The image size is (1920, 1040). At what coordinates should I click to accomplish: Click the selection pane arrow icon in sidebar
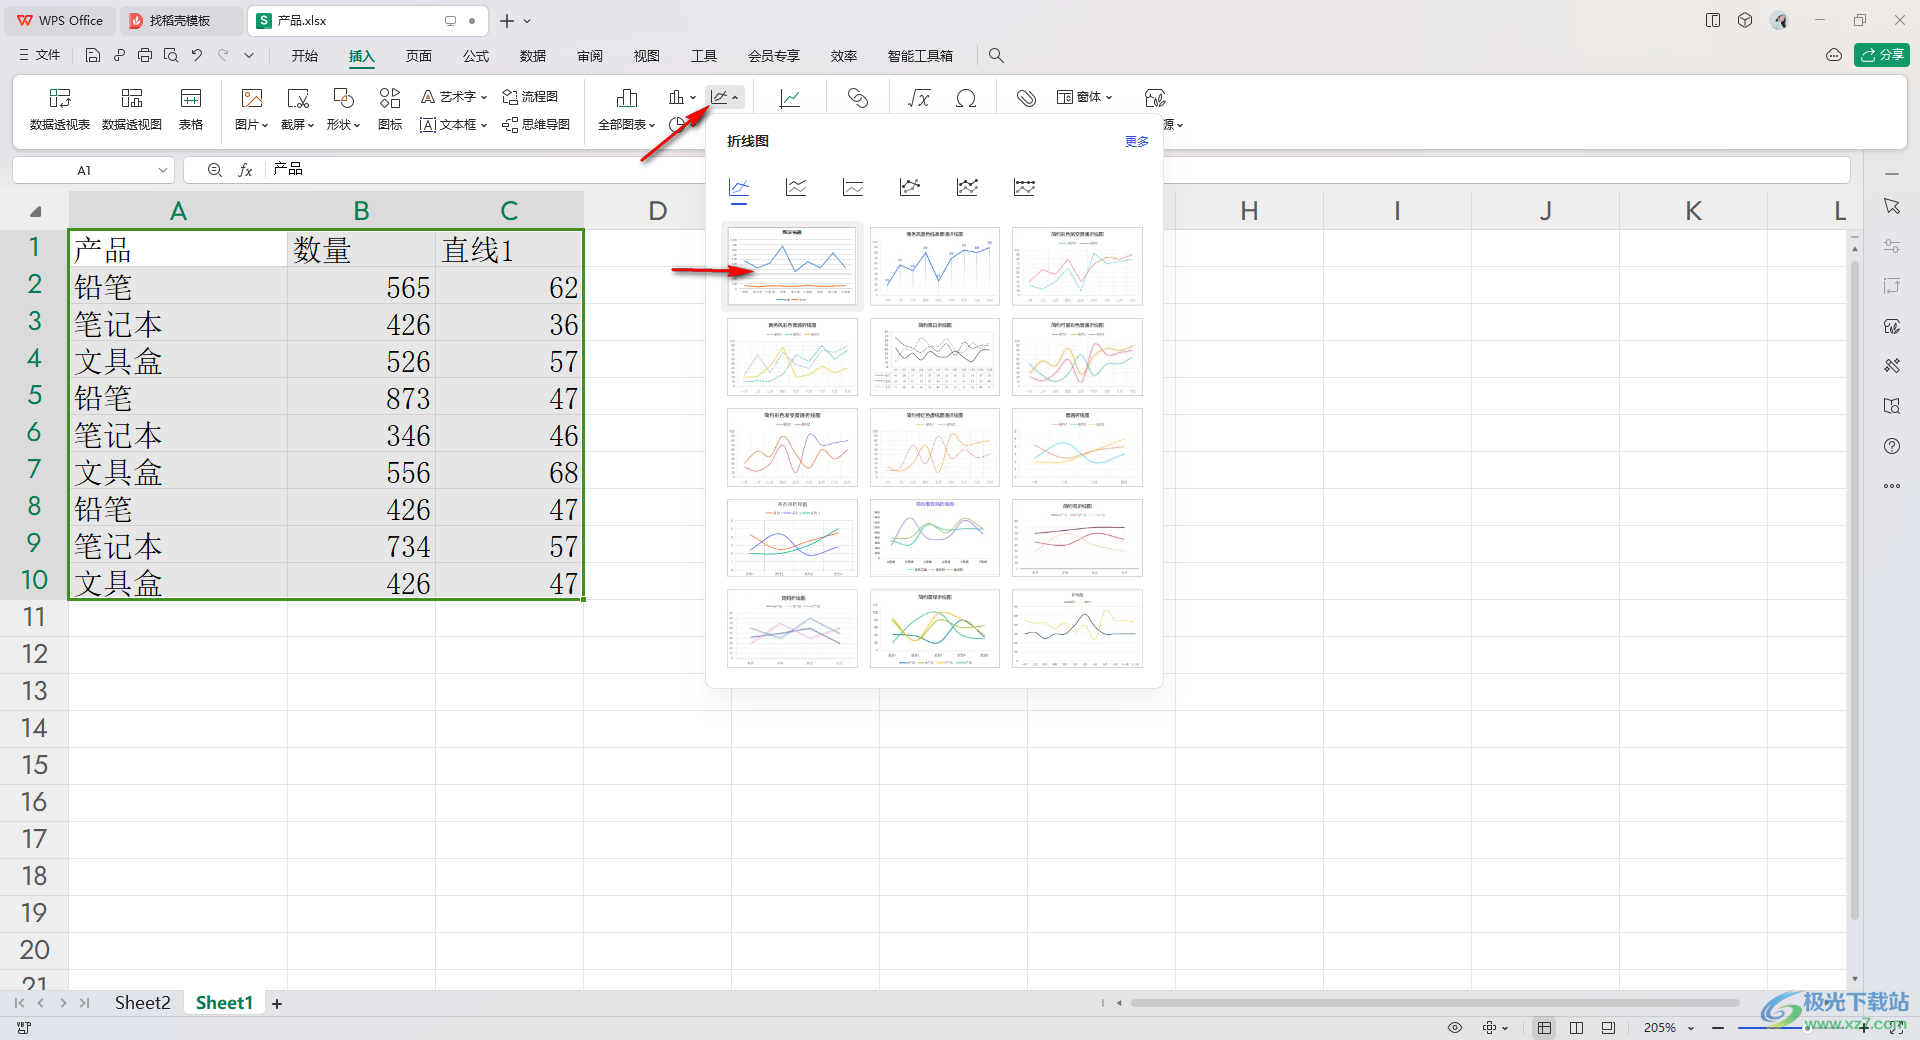click(1892, 206)
